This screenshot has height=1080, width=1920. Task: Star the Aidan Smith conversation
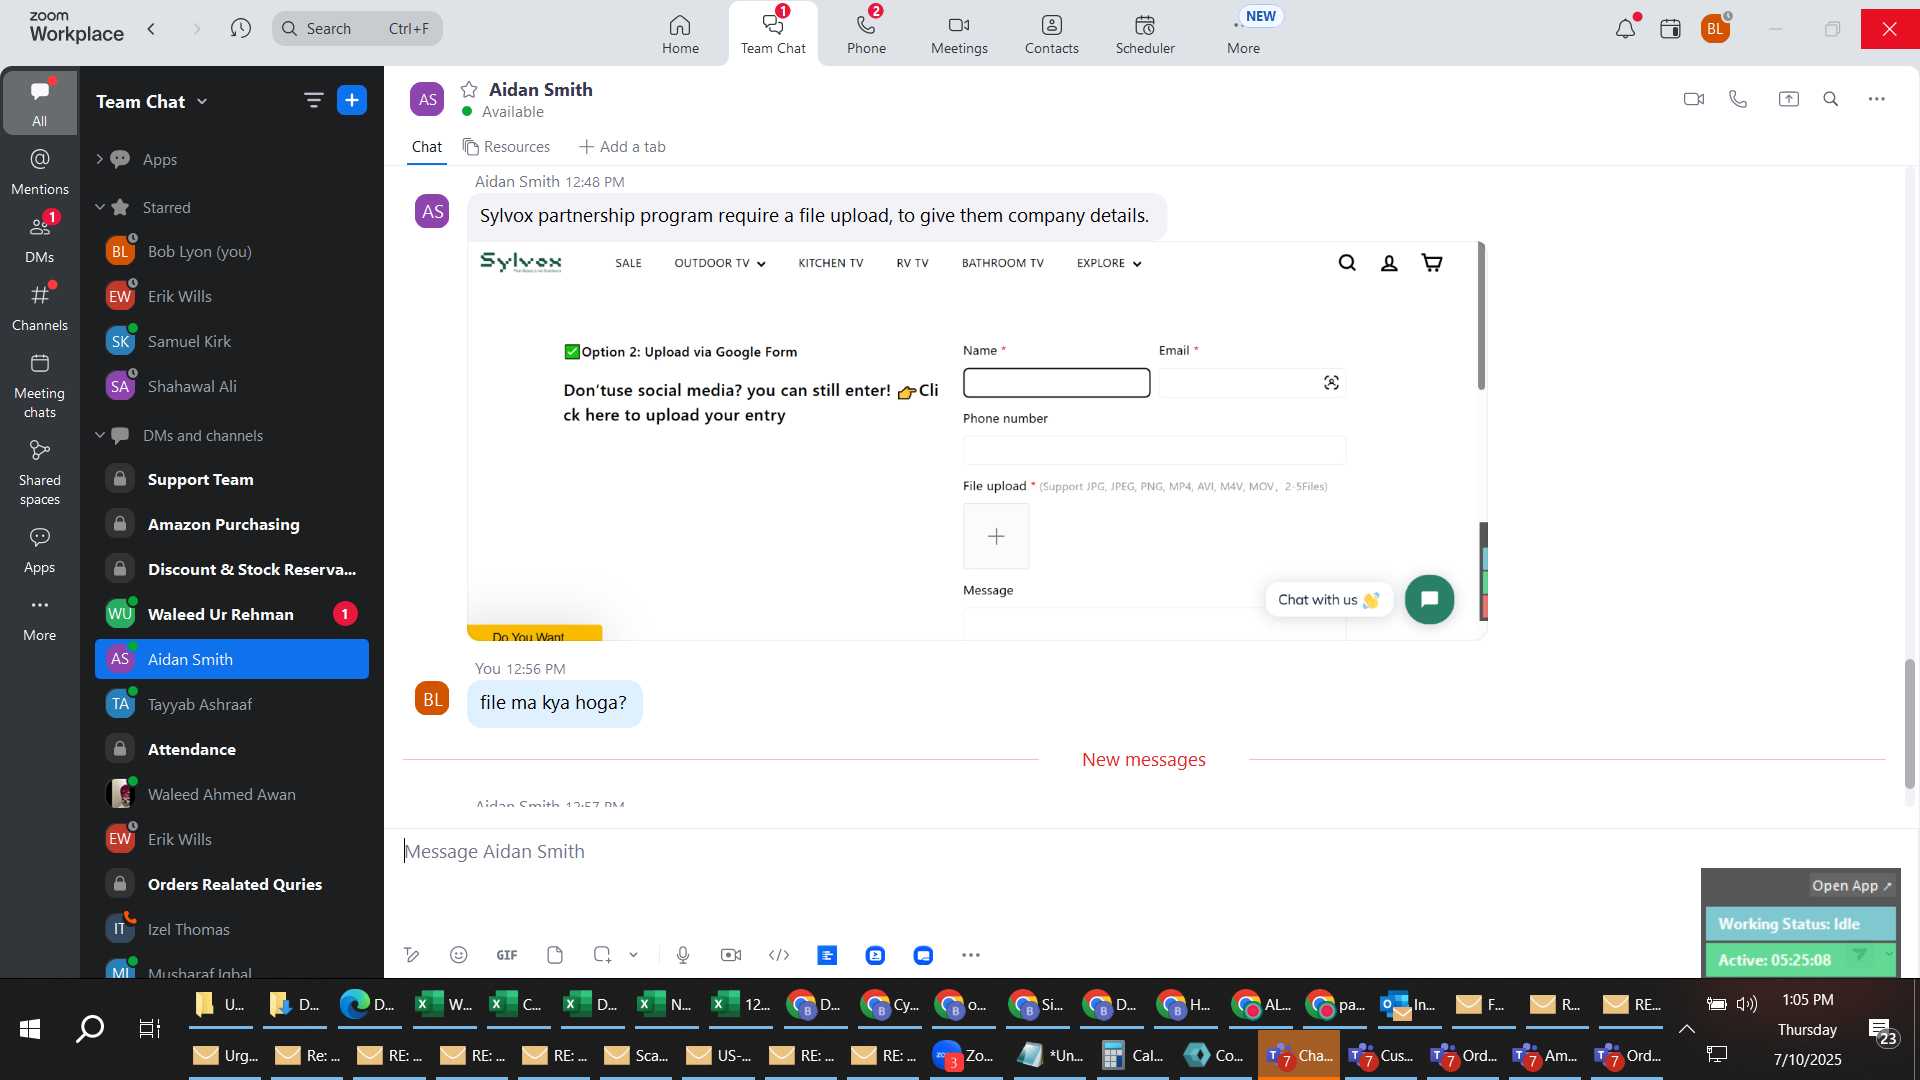pos(469,89)
